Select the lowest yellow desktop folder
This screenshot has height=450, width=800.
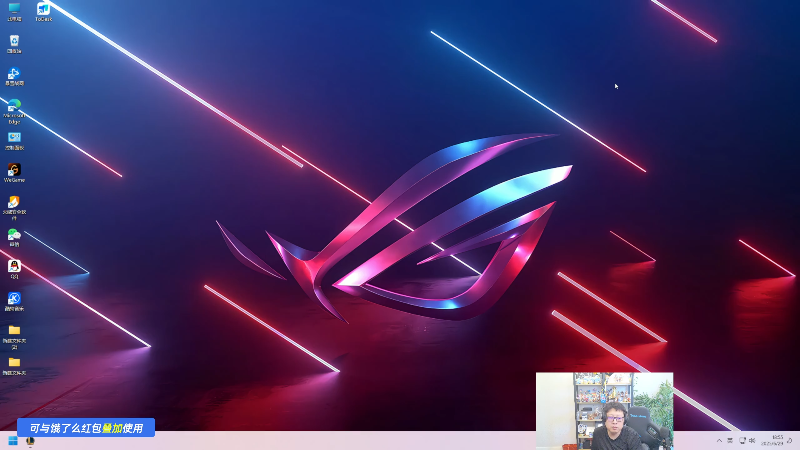[x=14, y=365]
